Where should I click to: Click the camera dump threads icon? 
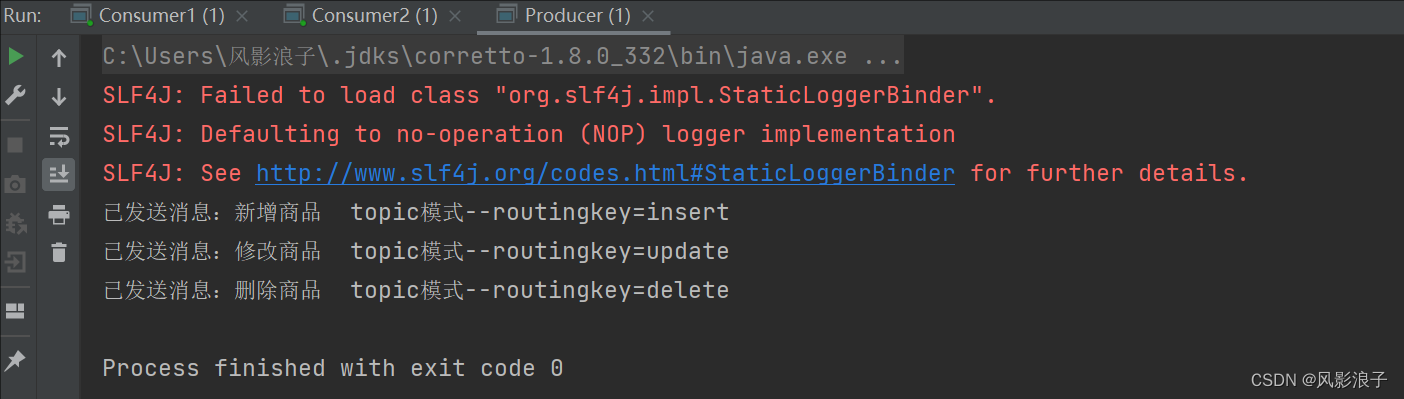15,184
